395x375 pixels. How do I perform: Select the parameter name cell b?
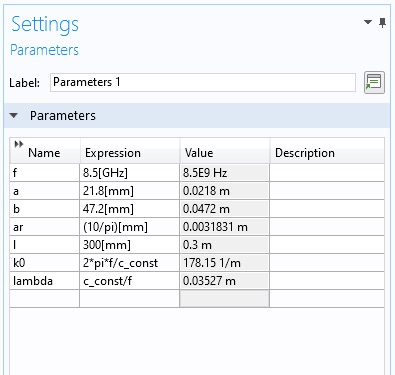pyautogui.click(x=45, y=209)
